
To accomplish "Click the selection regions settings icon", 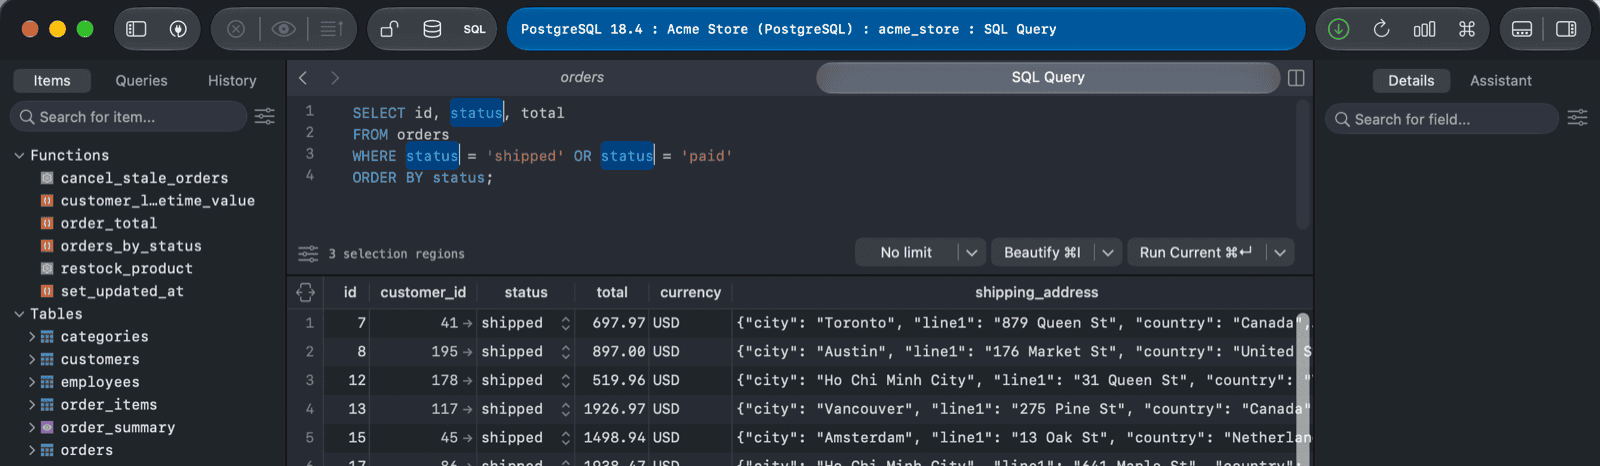I will point(308,253).
